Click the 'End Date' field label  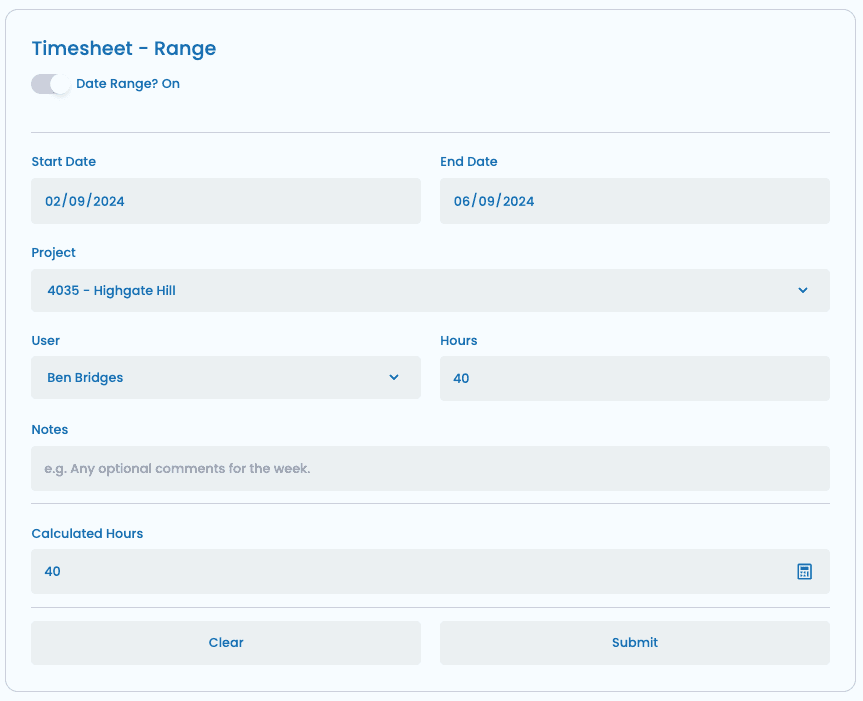(x=468, y=162)
